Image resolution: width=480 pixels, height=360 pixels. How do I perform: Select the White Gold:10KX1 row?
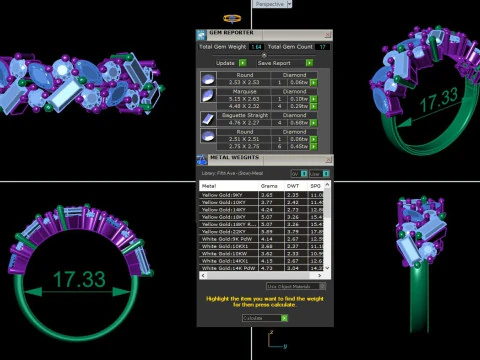[262, 246]
